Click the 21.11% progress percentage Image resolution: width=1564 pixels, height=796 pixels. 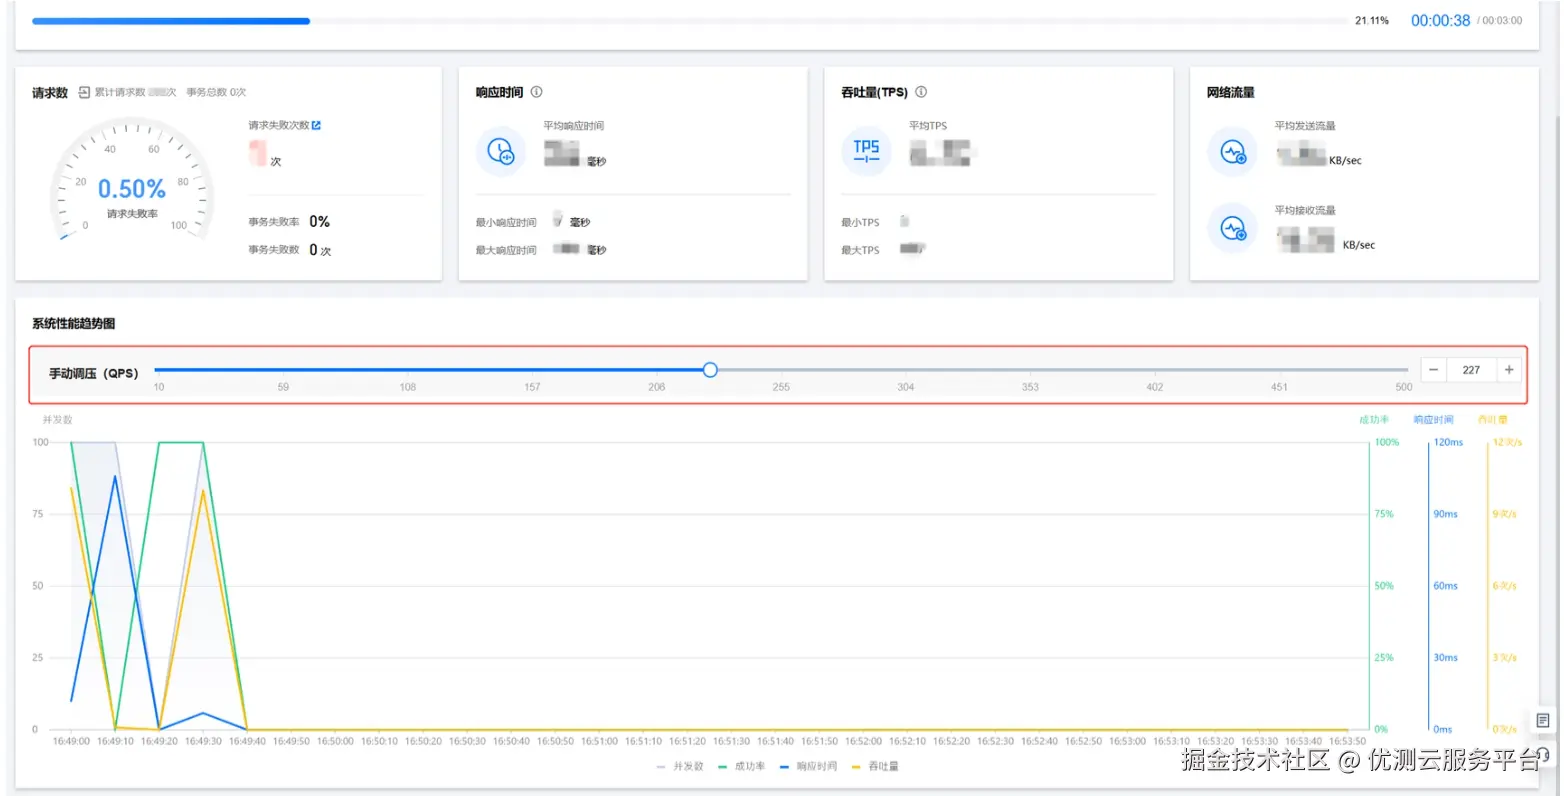[1372, 21]
